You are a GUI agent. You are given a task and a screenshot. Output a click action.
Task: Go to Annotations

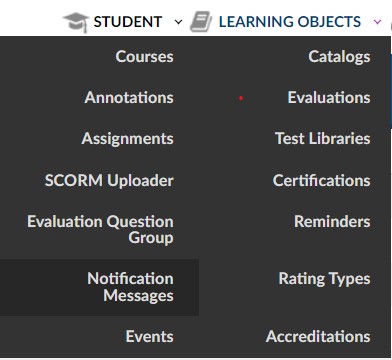pos(129,98)
